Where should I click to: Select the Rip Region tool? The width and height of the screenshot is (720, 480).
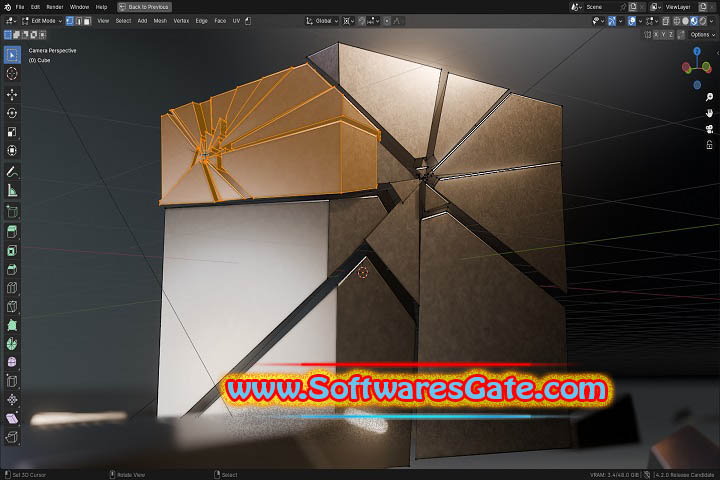(12, 437)
